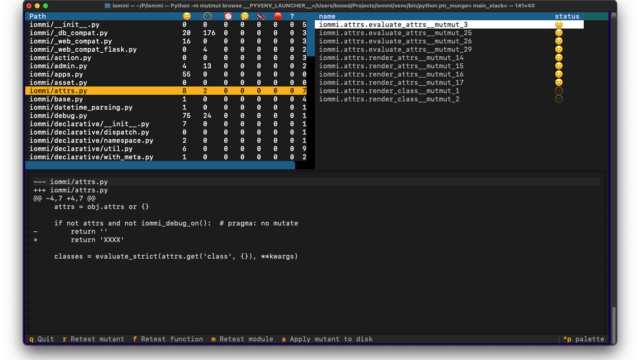Sort files by the Path column header
The height and width of the screenshot is (360, 640).
[38, 16]
